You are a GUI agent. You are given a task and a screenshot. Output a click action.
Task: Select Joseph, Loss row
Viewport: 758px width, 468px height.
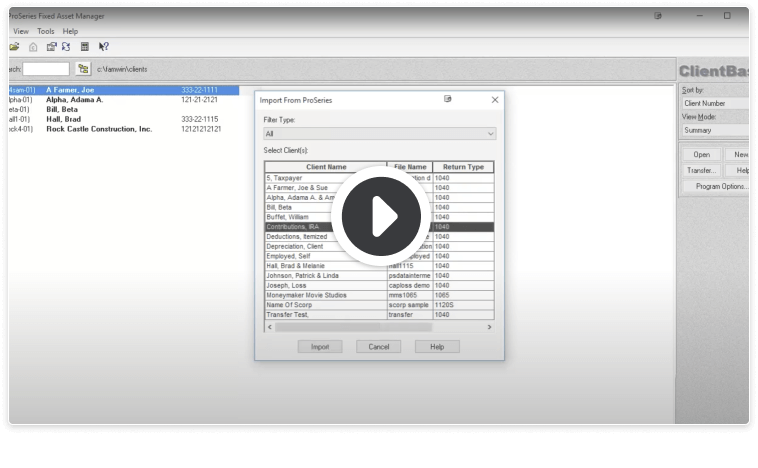pyautogui.click(x=379, y=285)
